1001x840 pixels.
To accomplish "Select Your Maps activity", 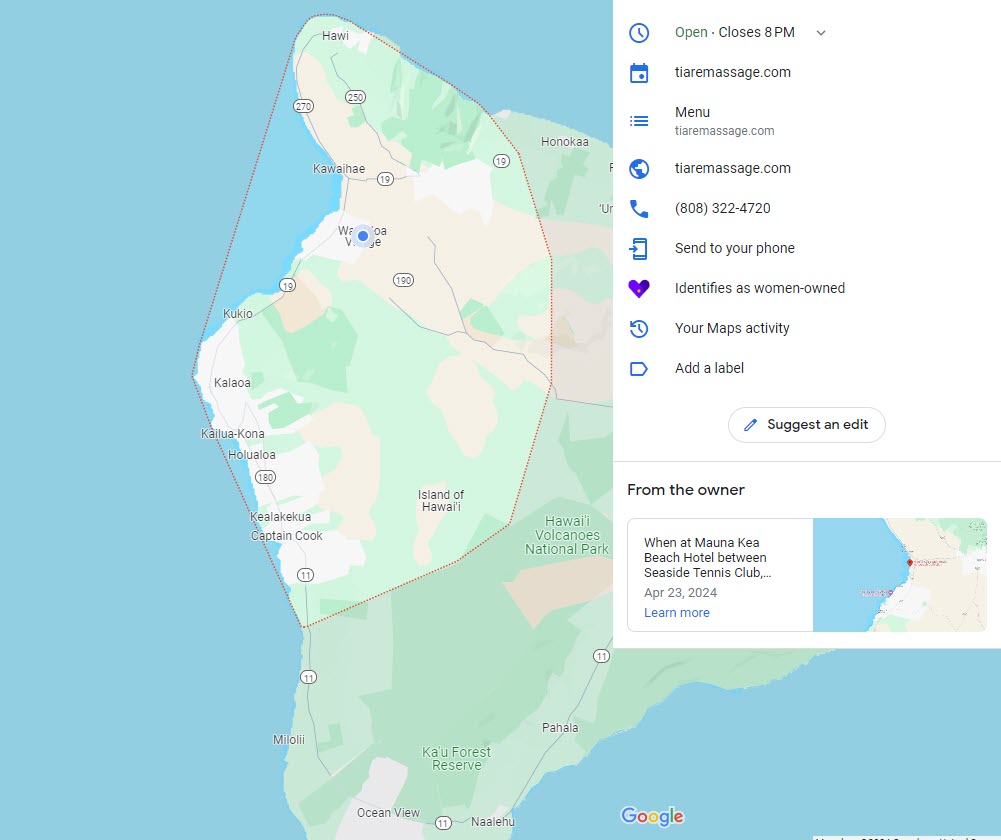I will (x=732, y=329).
